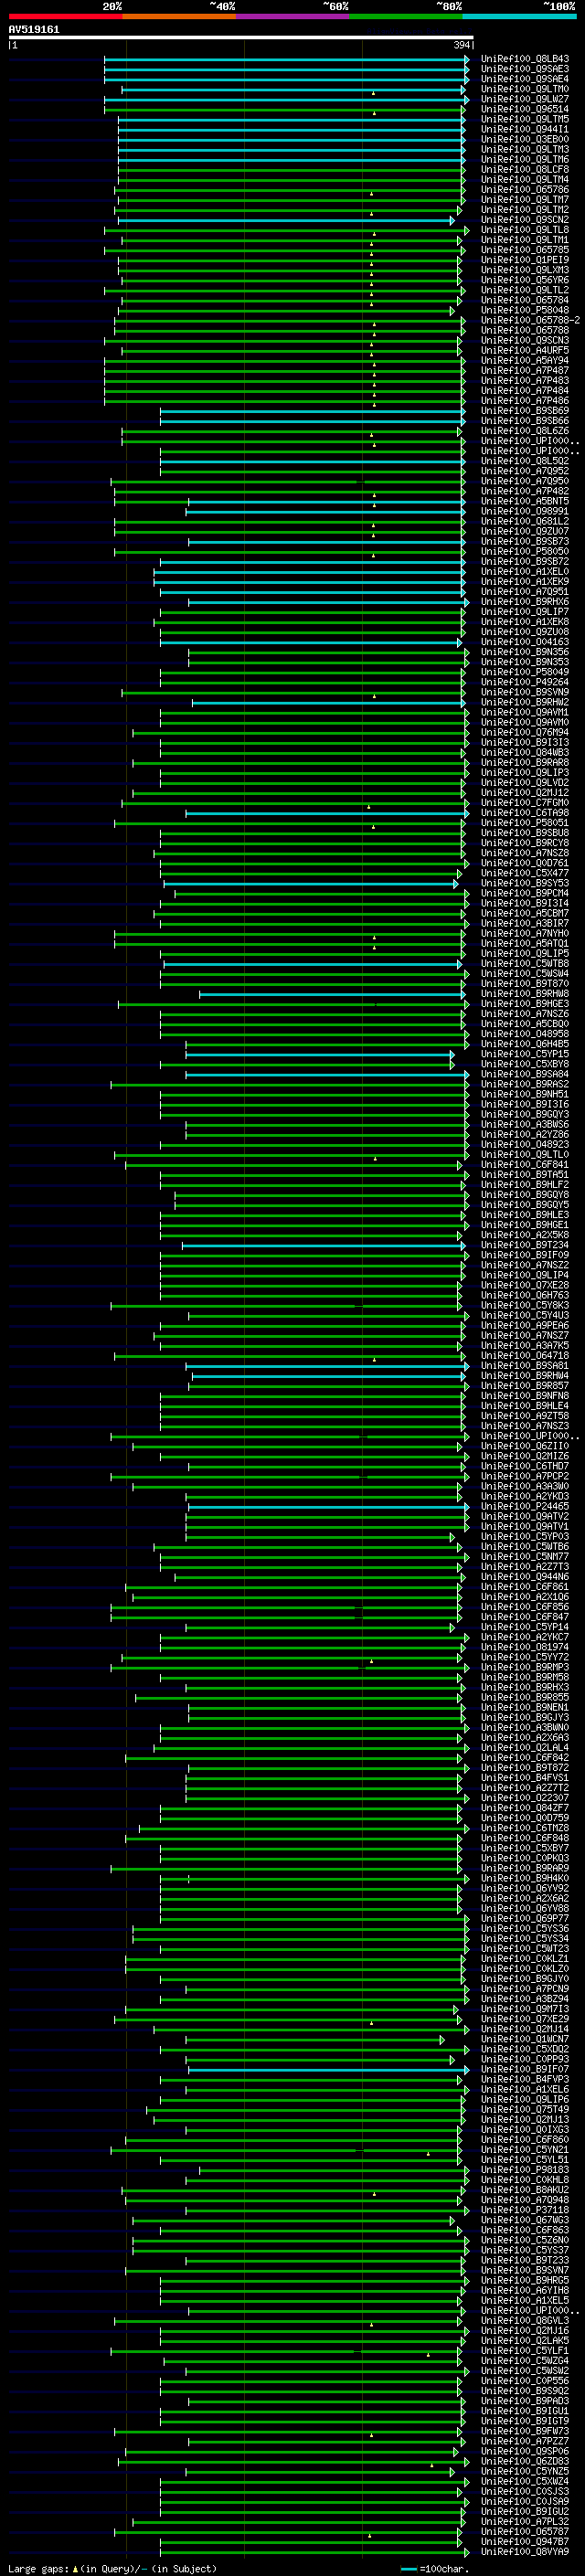Select the UniRef100_Q9LTL8 entry
Viewport: 585px width, 2576px height.
point(525,230)
